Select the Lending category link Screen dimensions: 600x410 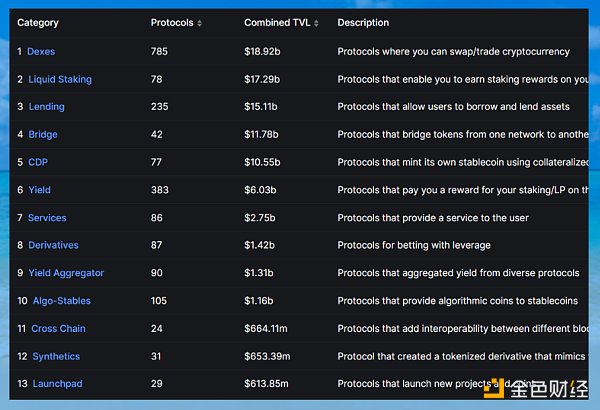46,107
